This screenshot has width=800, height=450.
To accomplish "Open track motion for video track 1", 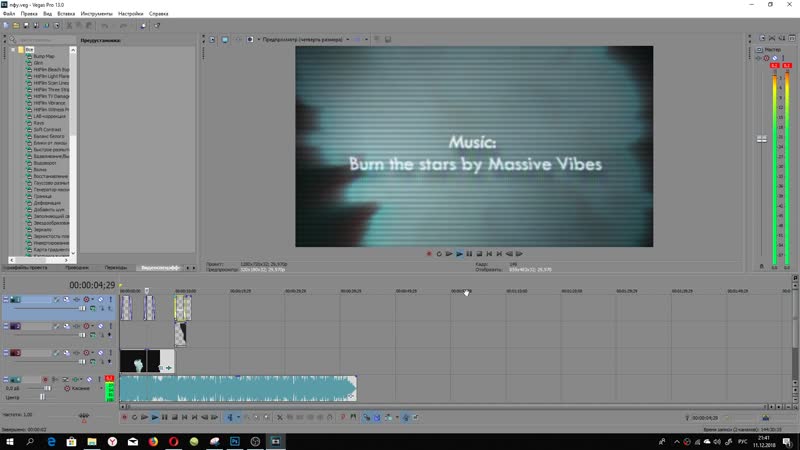I will (x=66, y=299).
